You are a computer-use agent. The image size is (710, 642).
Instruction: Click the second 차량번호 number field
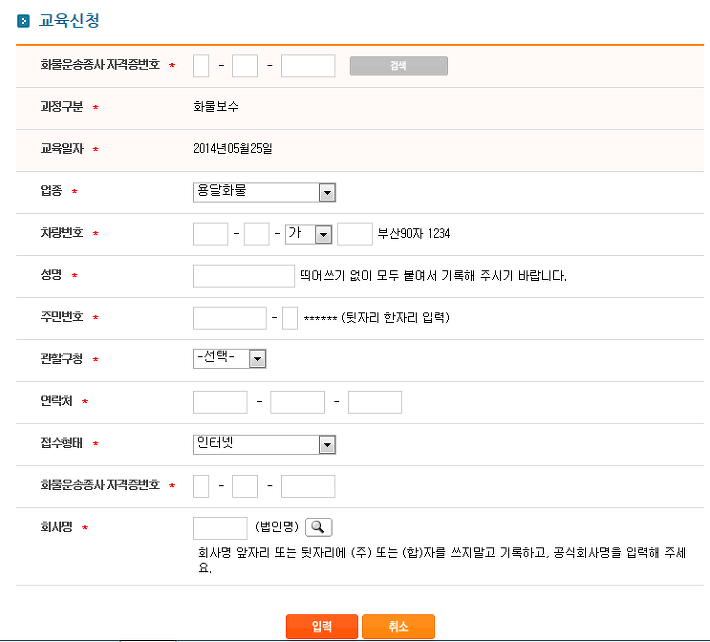257,234
